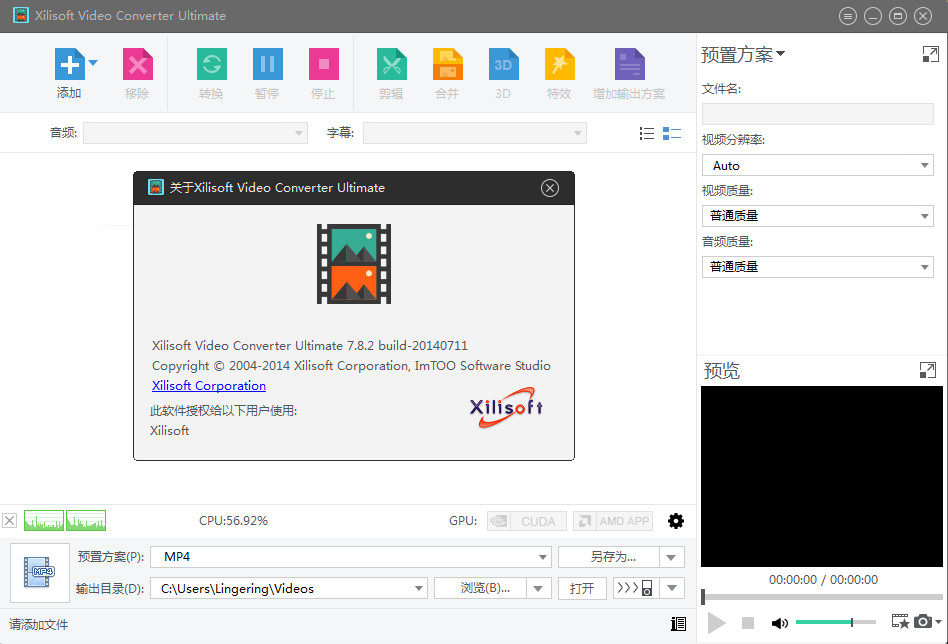
Task: Switch file list to detailed list view
Action: coord(647,132)
